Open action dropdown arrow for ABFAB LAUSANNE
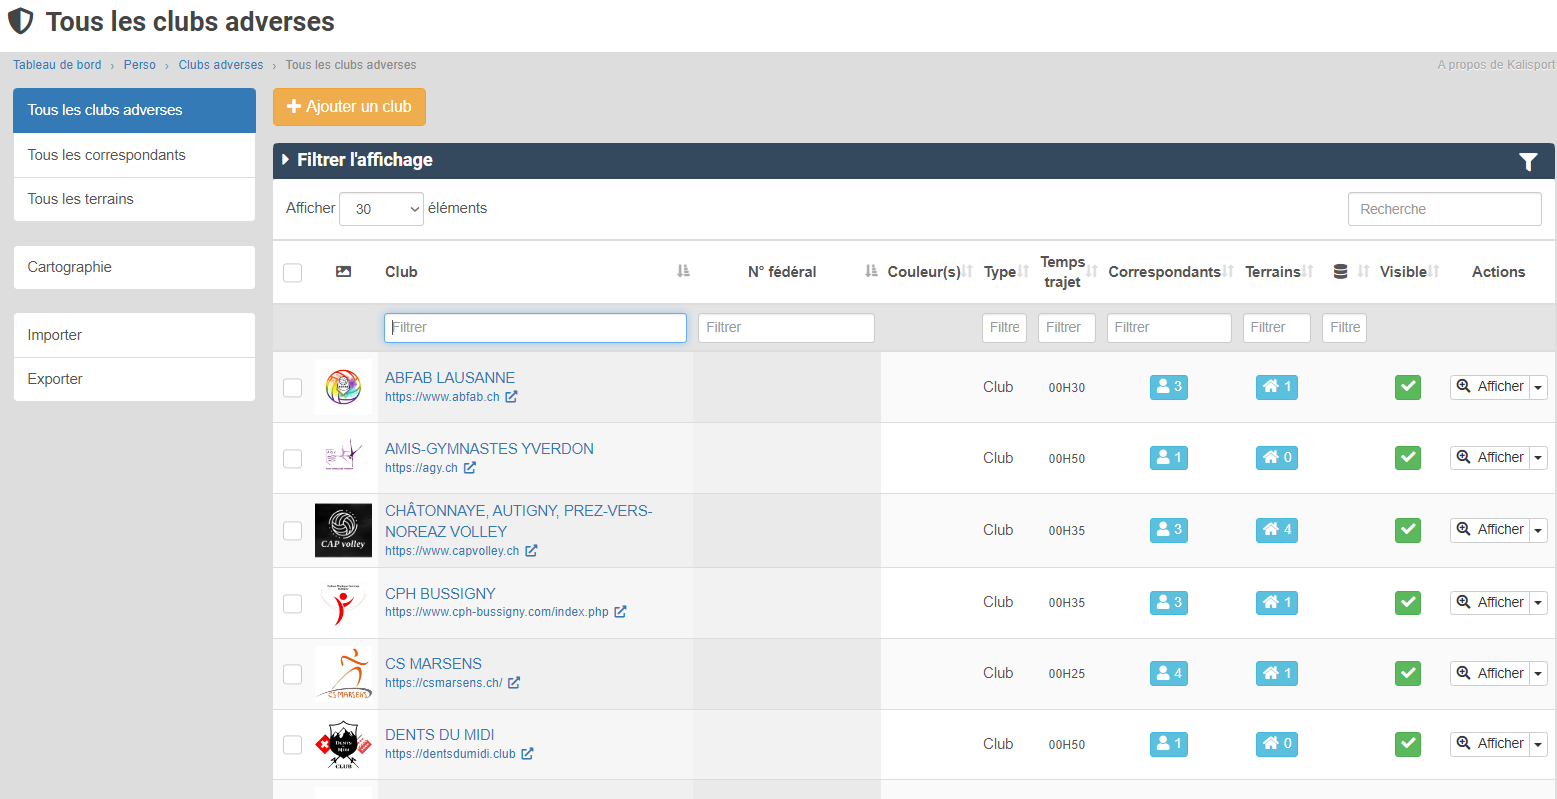Viewport: 1557px width, 799px height. [x=1538, y=388]
